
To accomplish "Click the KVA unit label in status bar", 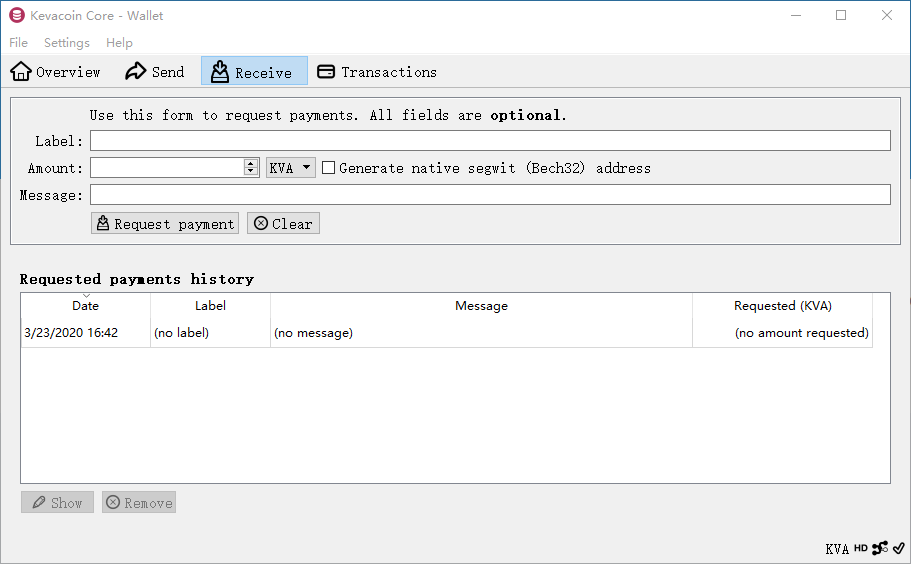I will click(x=837, y=549).
